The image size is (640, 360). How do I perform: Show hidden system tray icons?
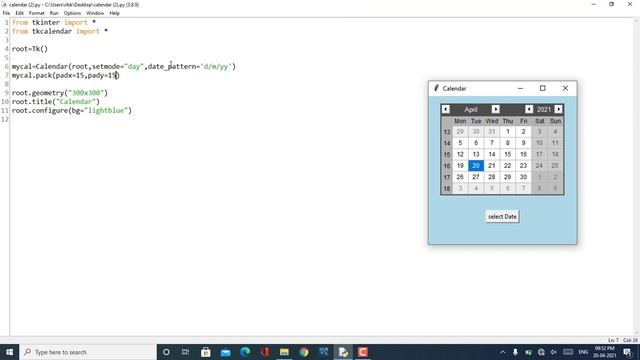click(502, 352)
